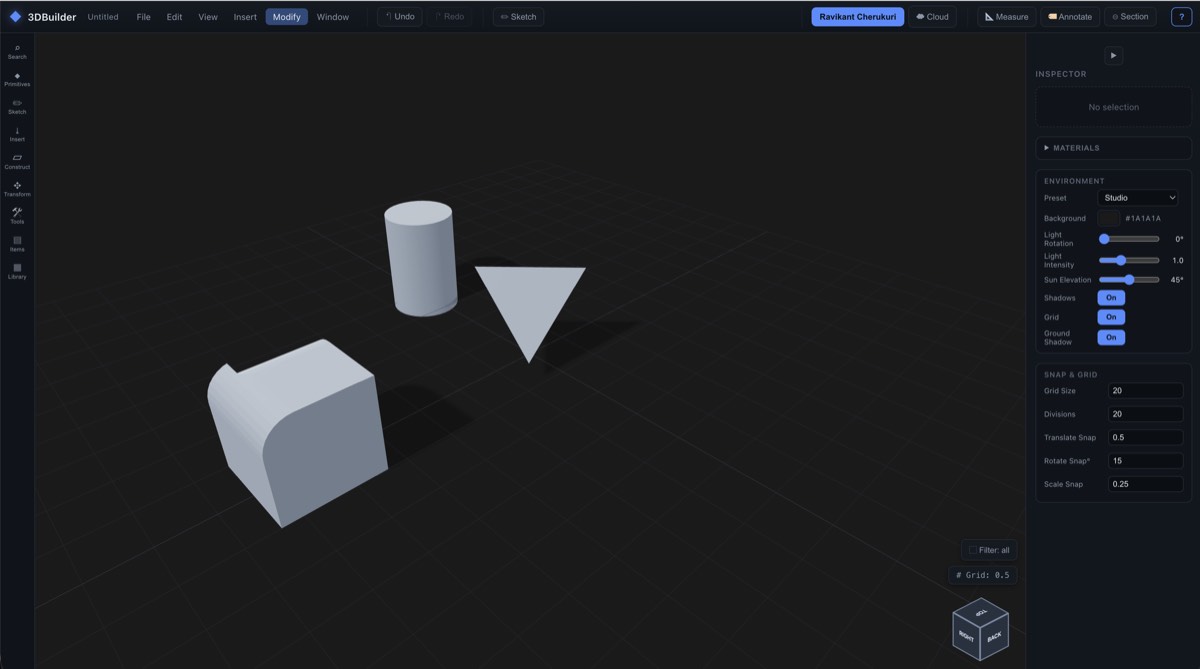Open the Preset Studio dropdown
The image size is (1200, 669).
[x=1138, y=198]
